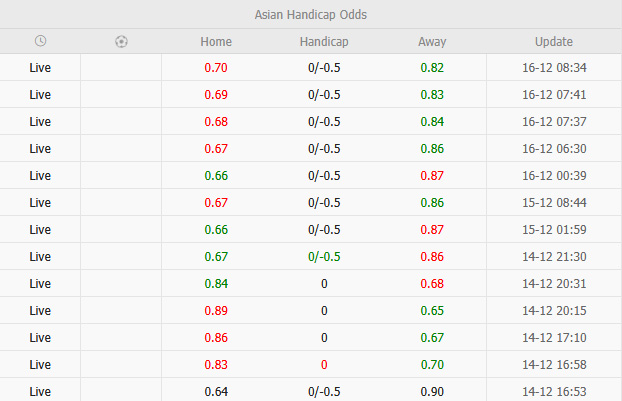622x401 pixels.
Task: Click home odds 0.84 in 14-12 20:31 row
Action: coord(216,284)
